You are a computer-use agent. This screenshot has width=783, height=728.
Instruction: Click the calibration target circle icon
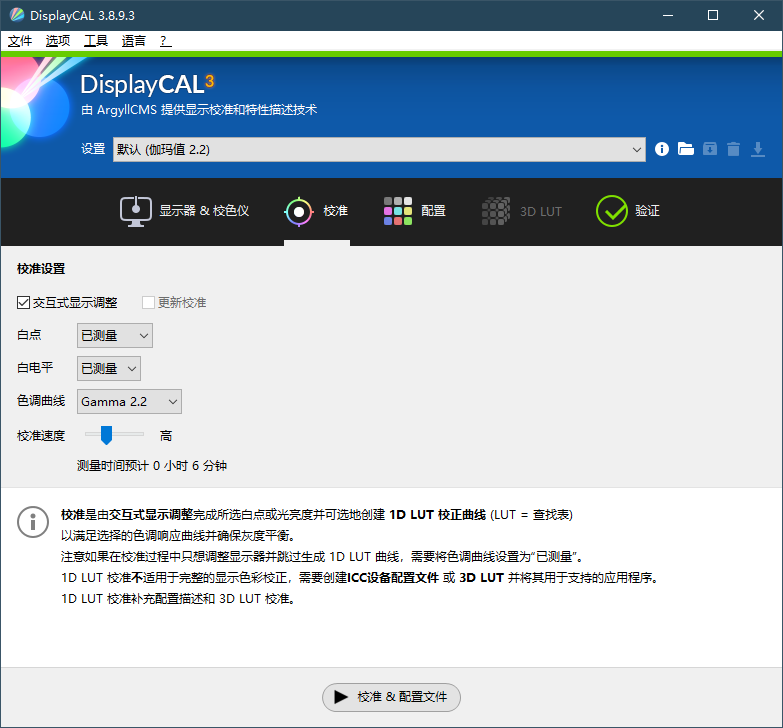pyautogui.click(x=299, y=211)
